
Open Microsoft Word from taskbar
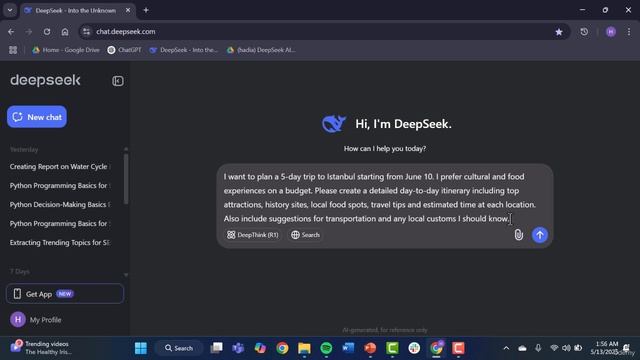[x=348, y=348]
